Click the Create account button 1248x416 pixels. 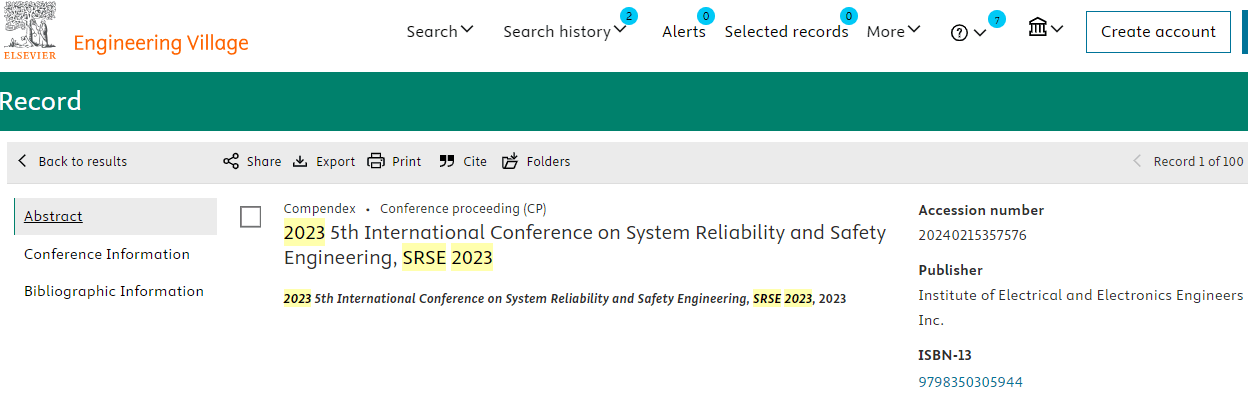pos(1158,32)
